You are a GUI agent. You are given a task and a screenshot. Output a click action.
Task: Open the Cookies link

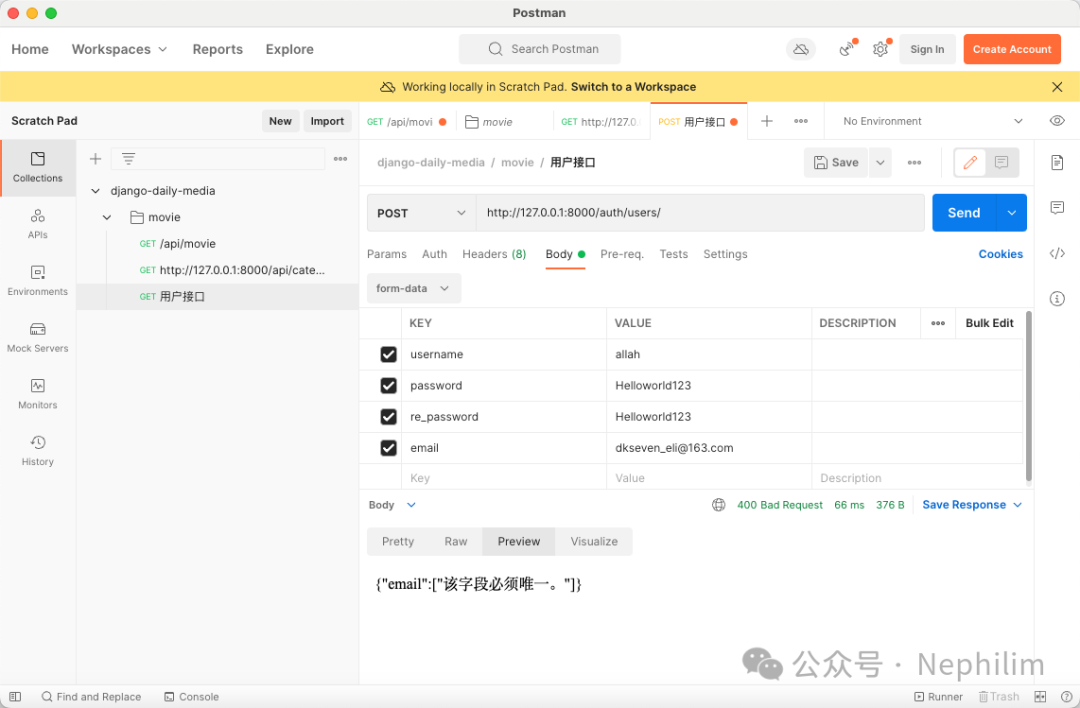(x=1000, y=254)
